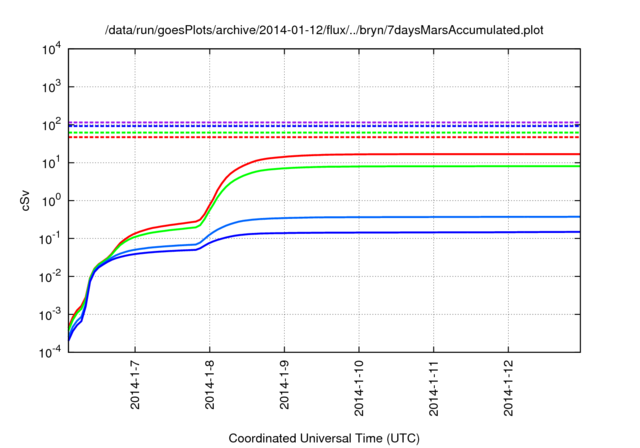The image size is (640, 448).
Task: Click the 10^-2 y-axis tick label
Action: [51, 277]
